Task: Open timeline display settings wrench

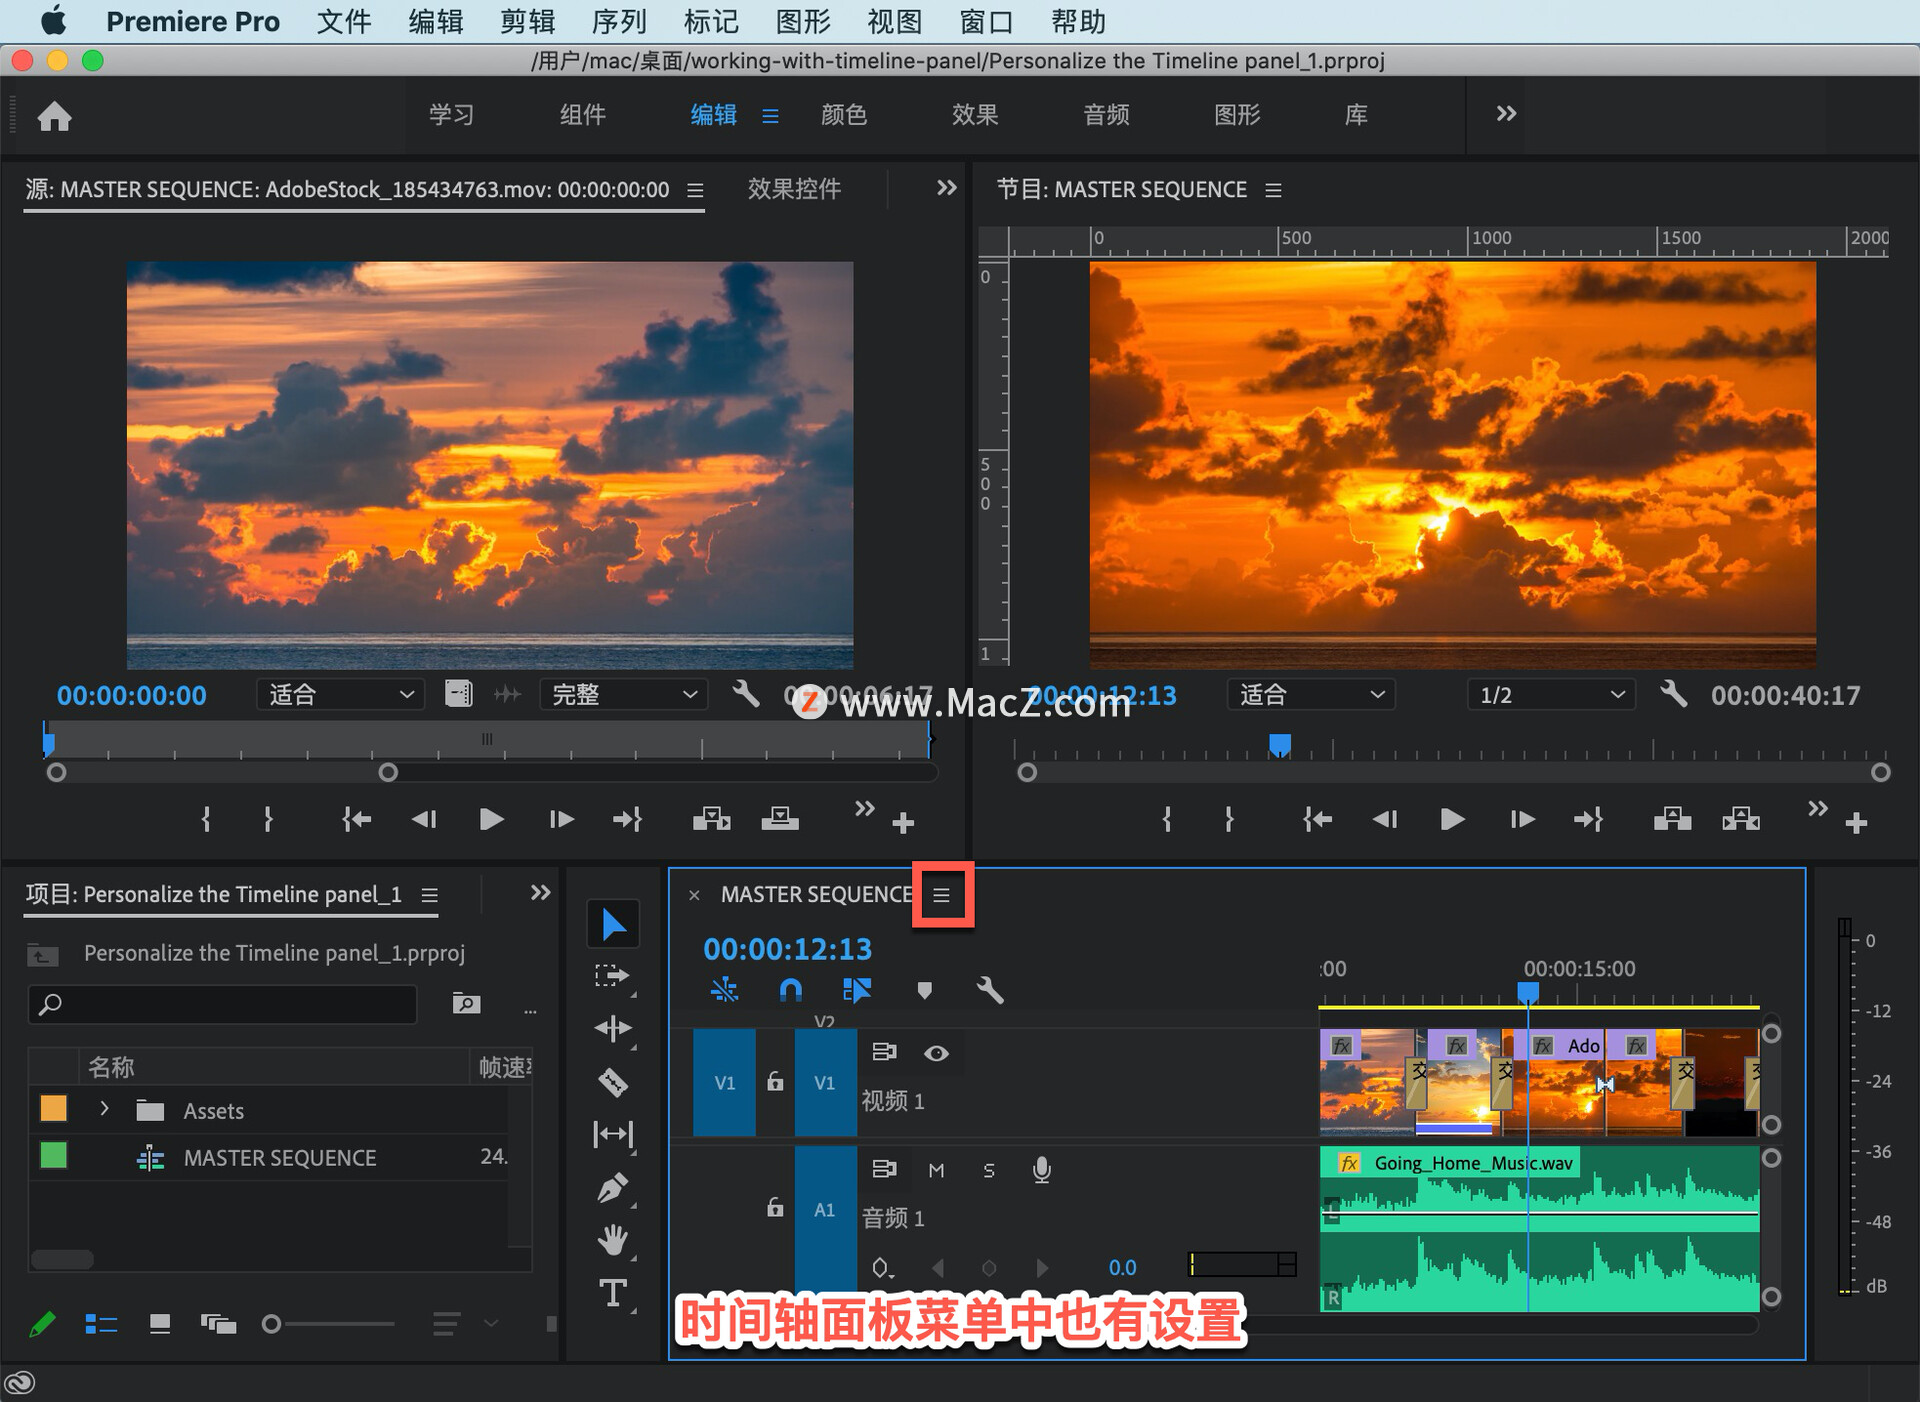Action: [x=989, y=991]
